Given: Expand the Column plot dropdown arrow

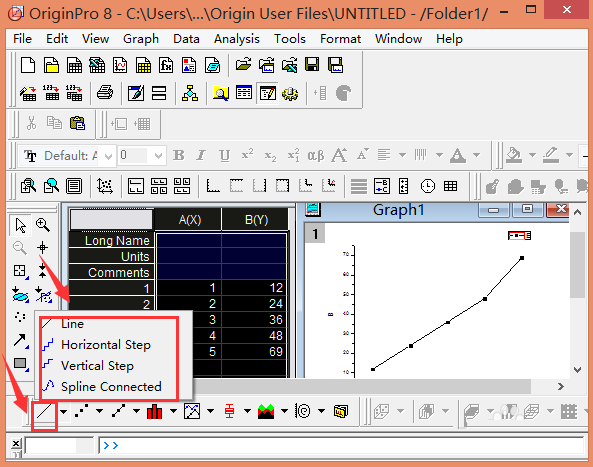Looking at the screenshot, I should click(x=173, y=411).
